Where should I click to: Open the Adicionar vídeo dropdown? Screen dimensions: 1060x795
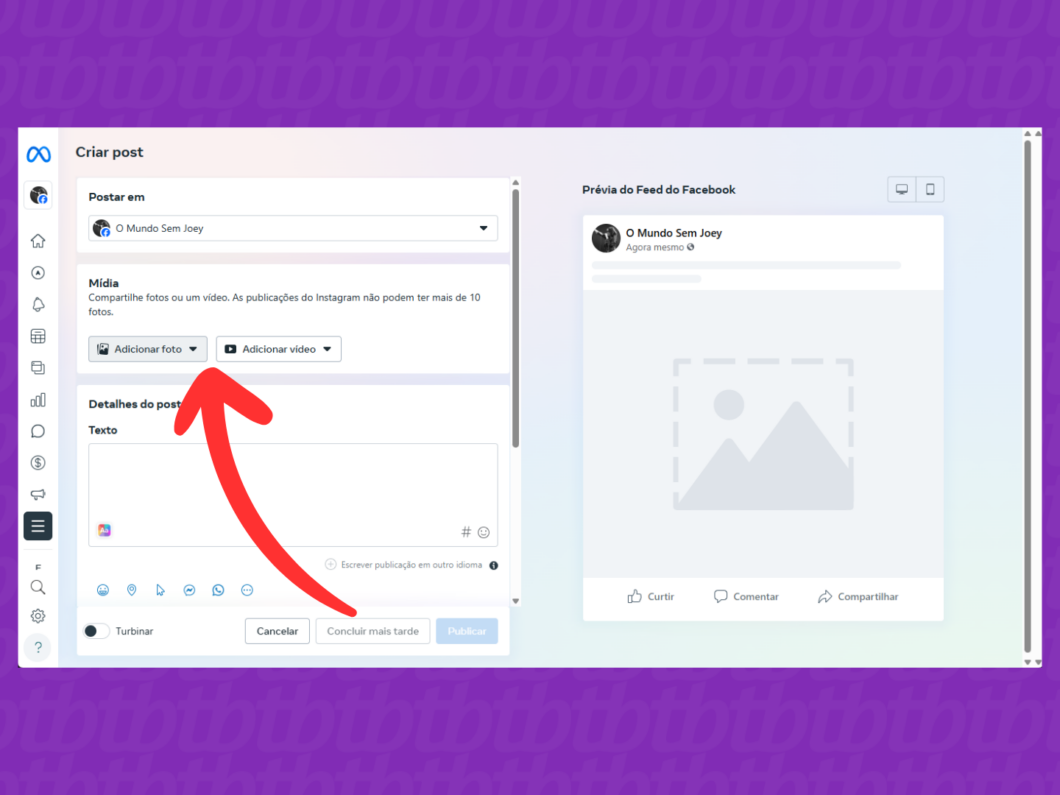click(x=279, y=349)
